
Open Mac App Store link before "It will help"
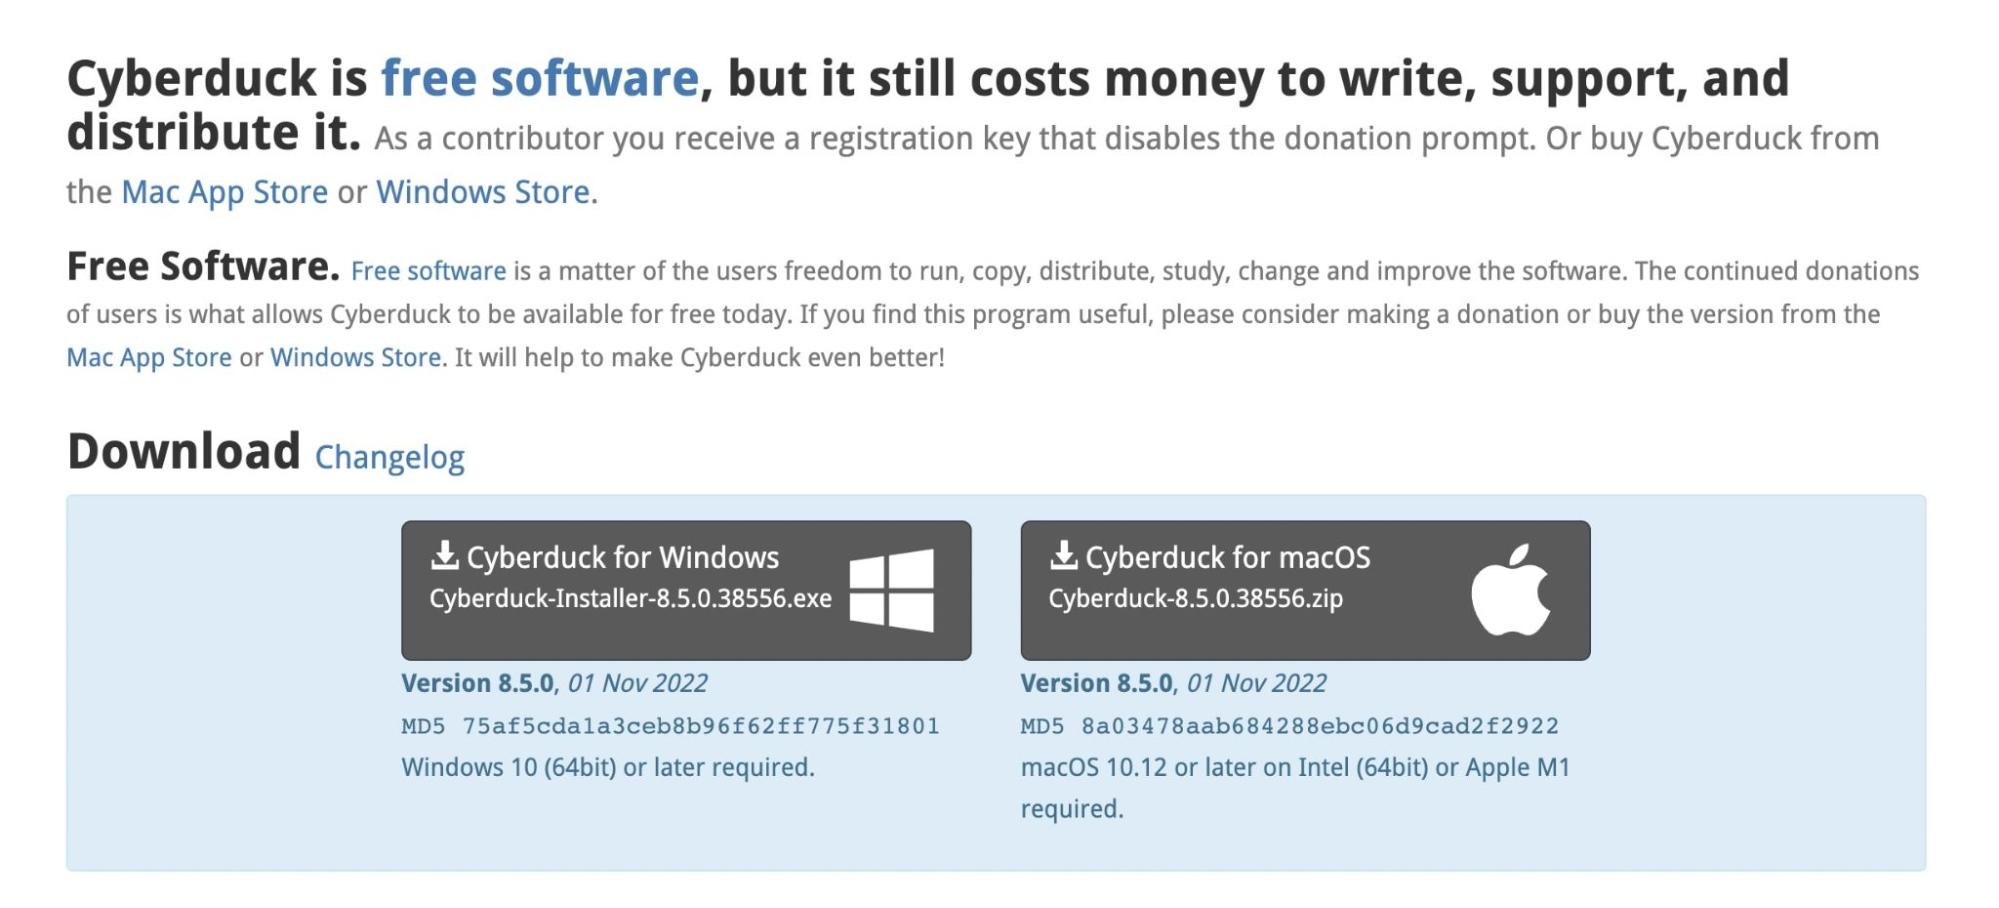pyautogui.click(x=149, y=357)
